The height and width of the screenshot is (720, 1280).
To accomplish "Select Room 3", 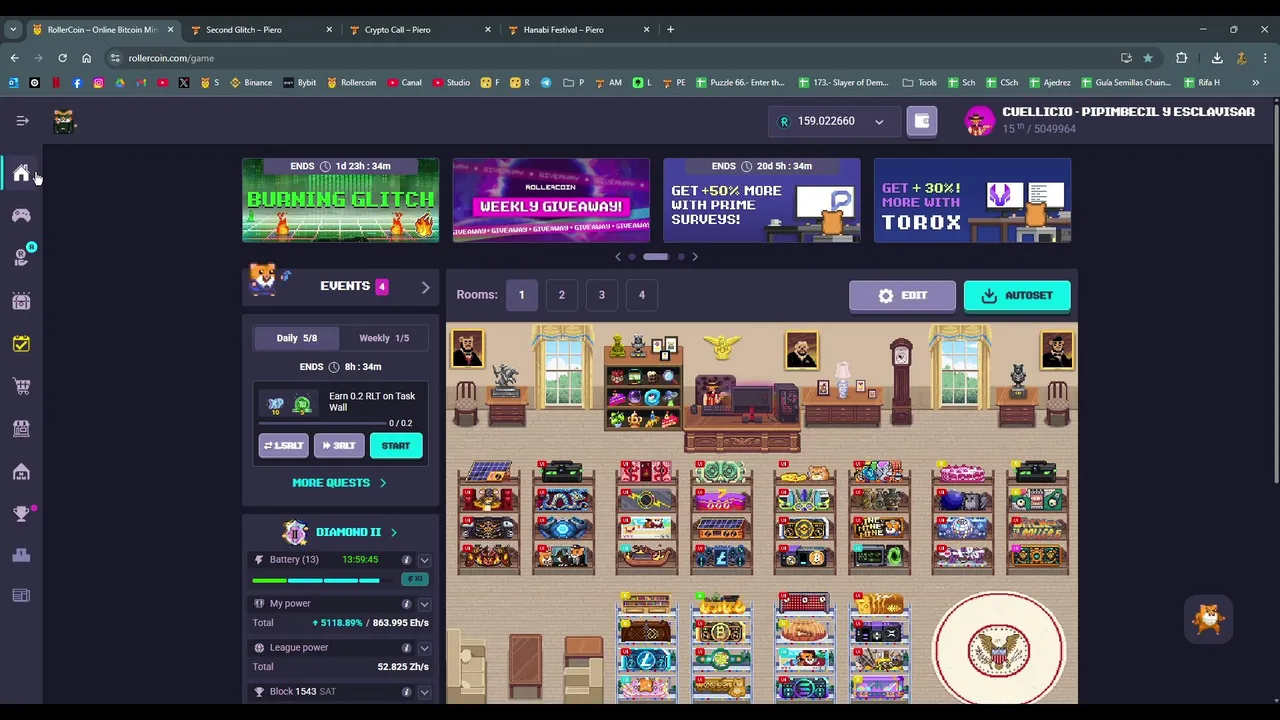I will tap(601, 295).
